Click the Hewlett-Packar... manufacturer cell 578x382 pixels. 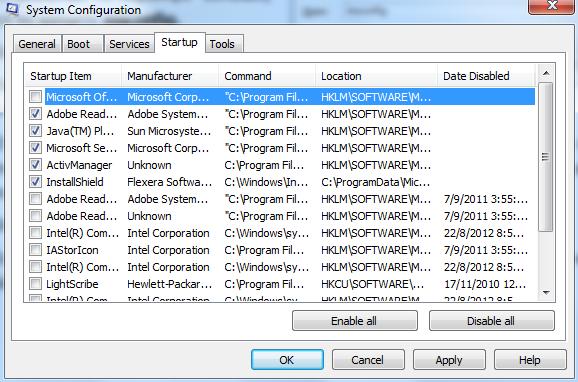pos(170,284)
